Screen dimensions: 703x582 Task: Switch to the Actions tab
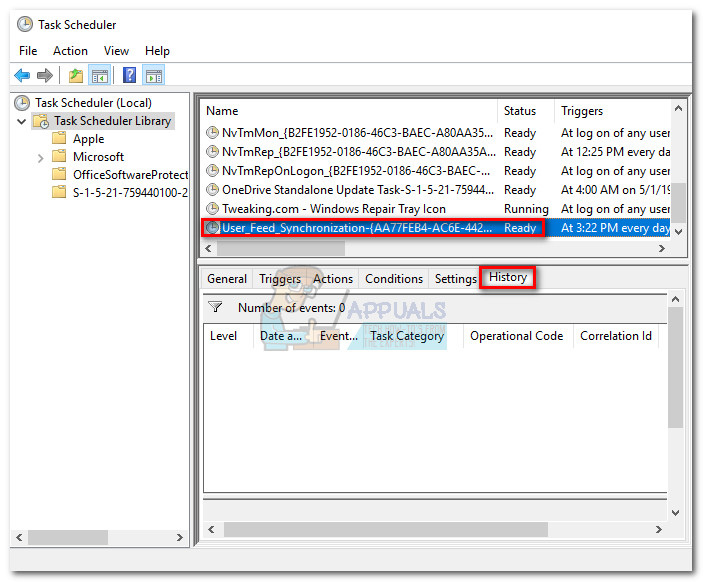[333, 279]
